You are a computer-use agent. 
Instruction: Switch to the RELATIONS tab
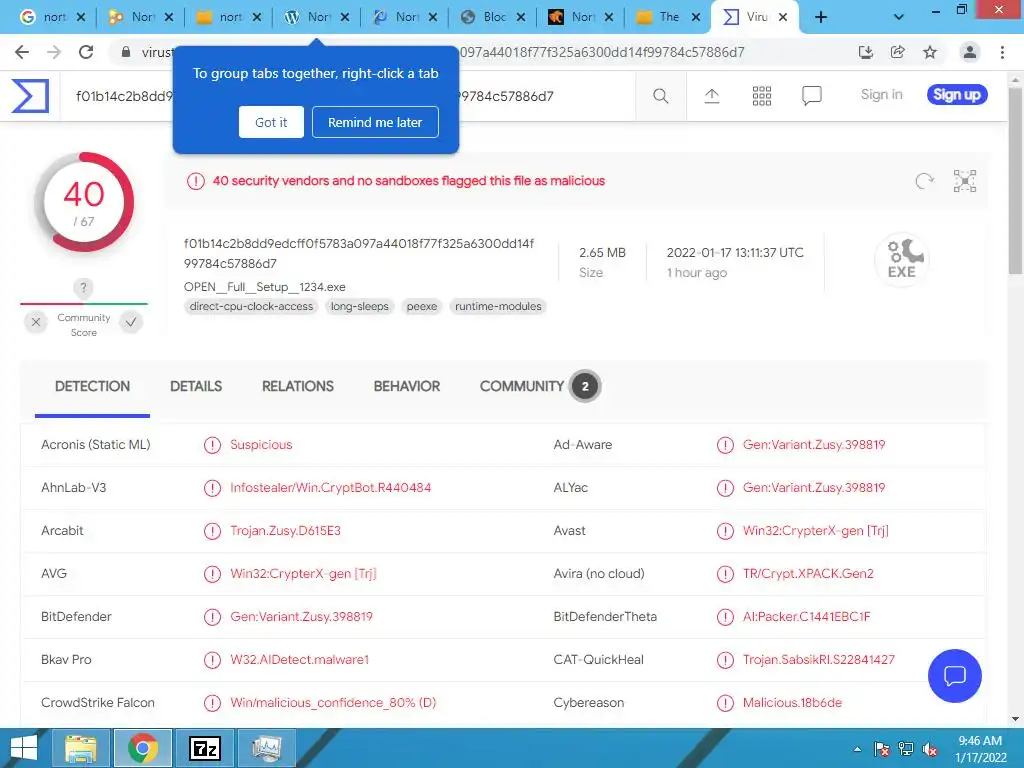coord(298,386)
